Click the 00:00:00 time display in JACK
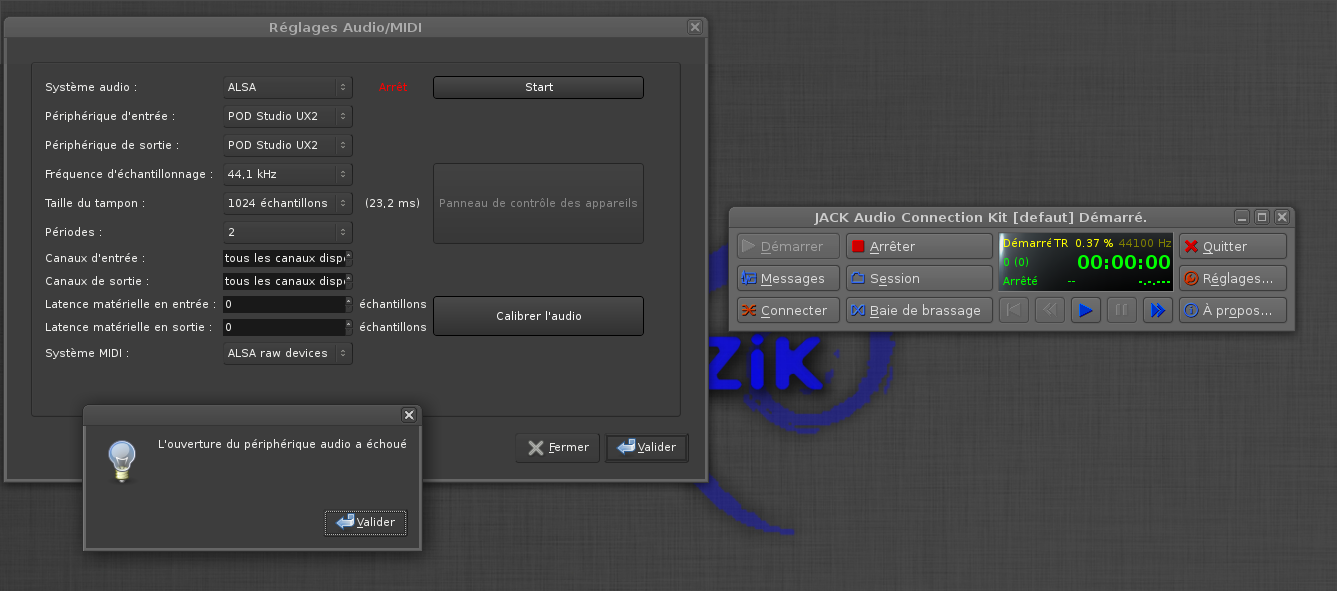Viewport: 1337px width, 591px height. (x=1123, y=263)
